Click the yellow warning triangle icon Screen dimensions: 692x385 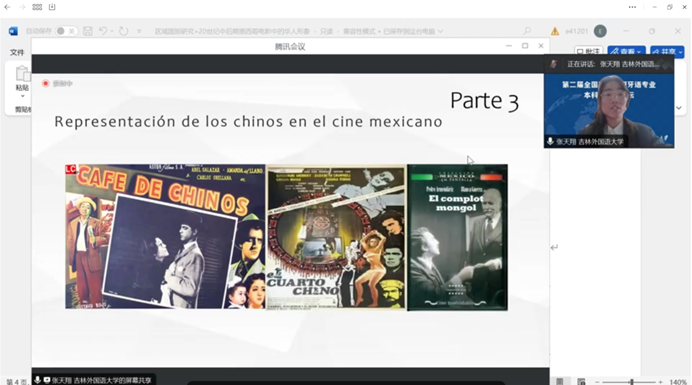pos(555,31)
